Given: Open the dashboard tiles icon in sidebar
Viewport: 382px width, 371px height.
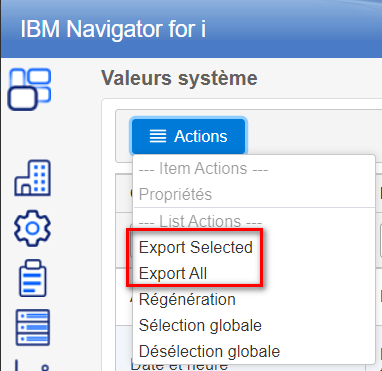Looking at the screenshot, I should pos(29,89).
